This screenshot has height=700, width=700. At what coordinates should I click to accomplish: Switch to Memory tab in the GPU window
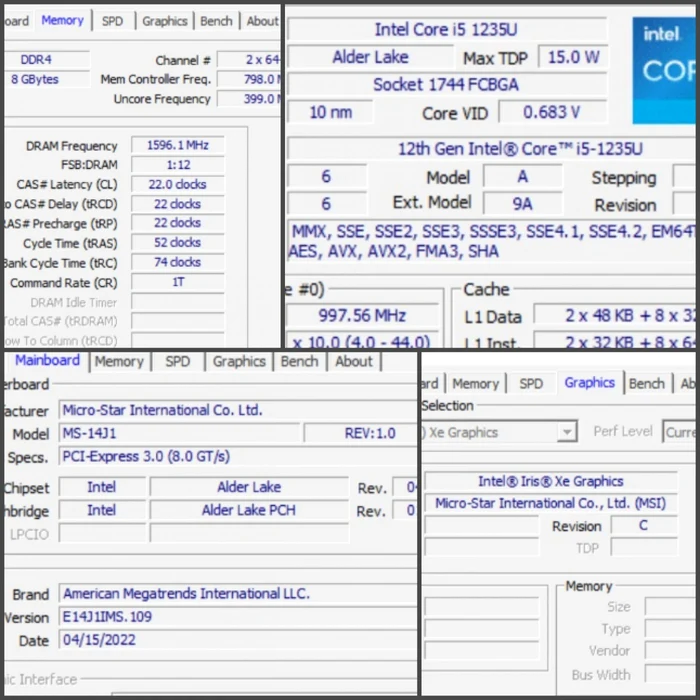coord(476,383)
